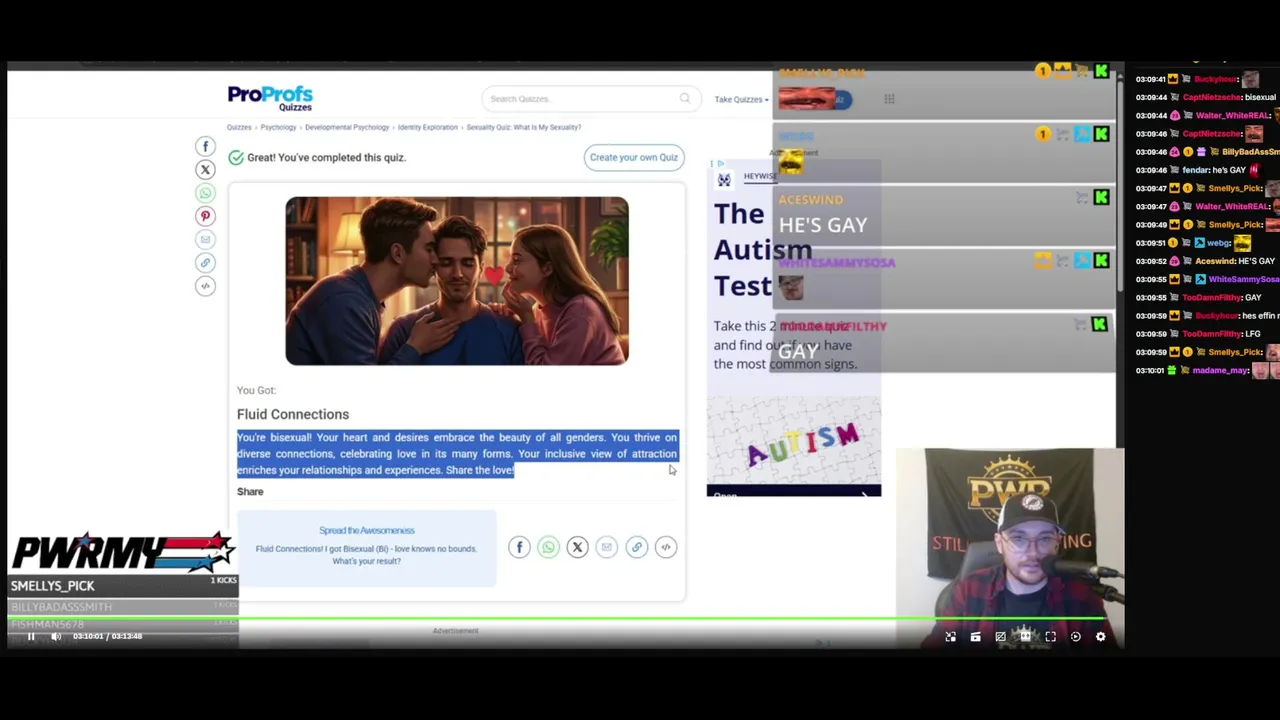The image size is (1280, 720).
Task: Share on Facebook from the left sidebar
Action: pos(205,146)
